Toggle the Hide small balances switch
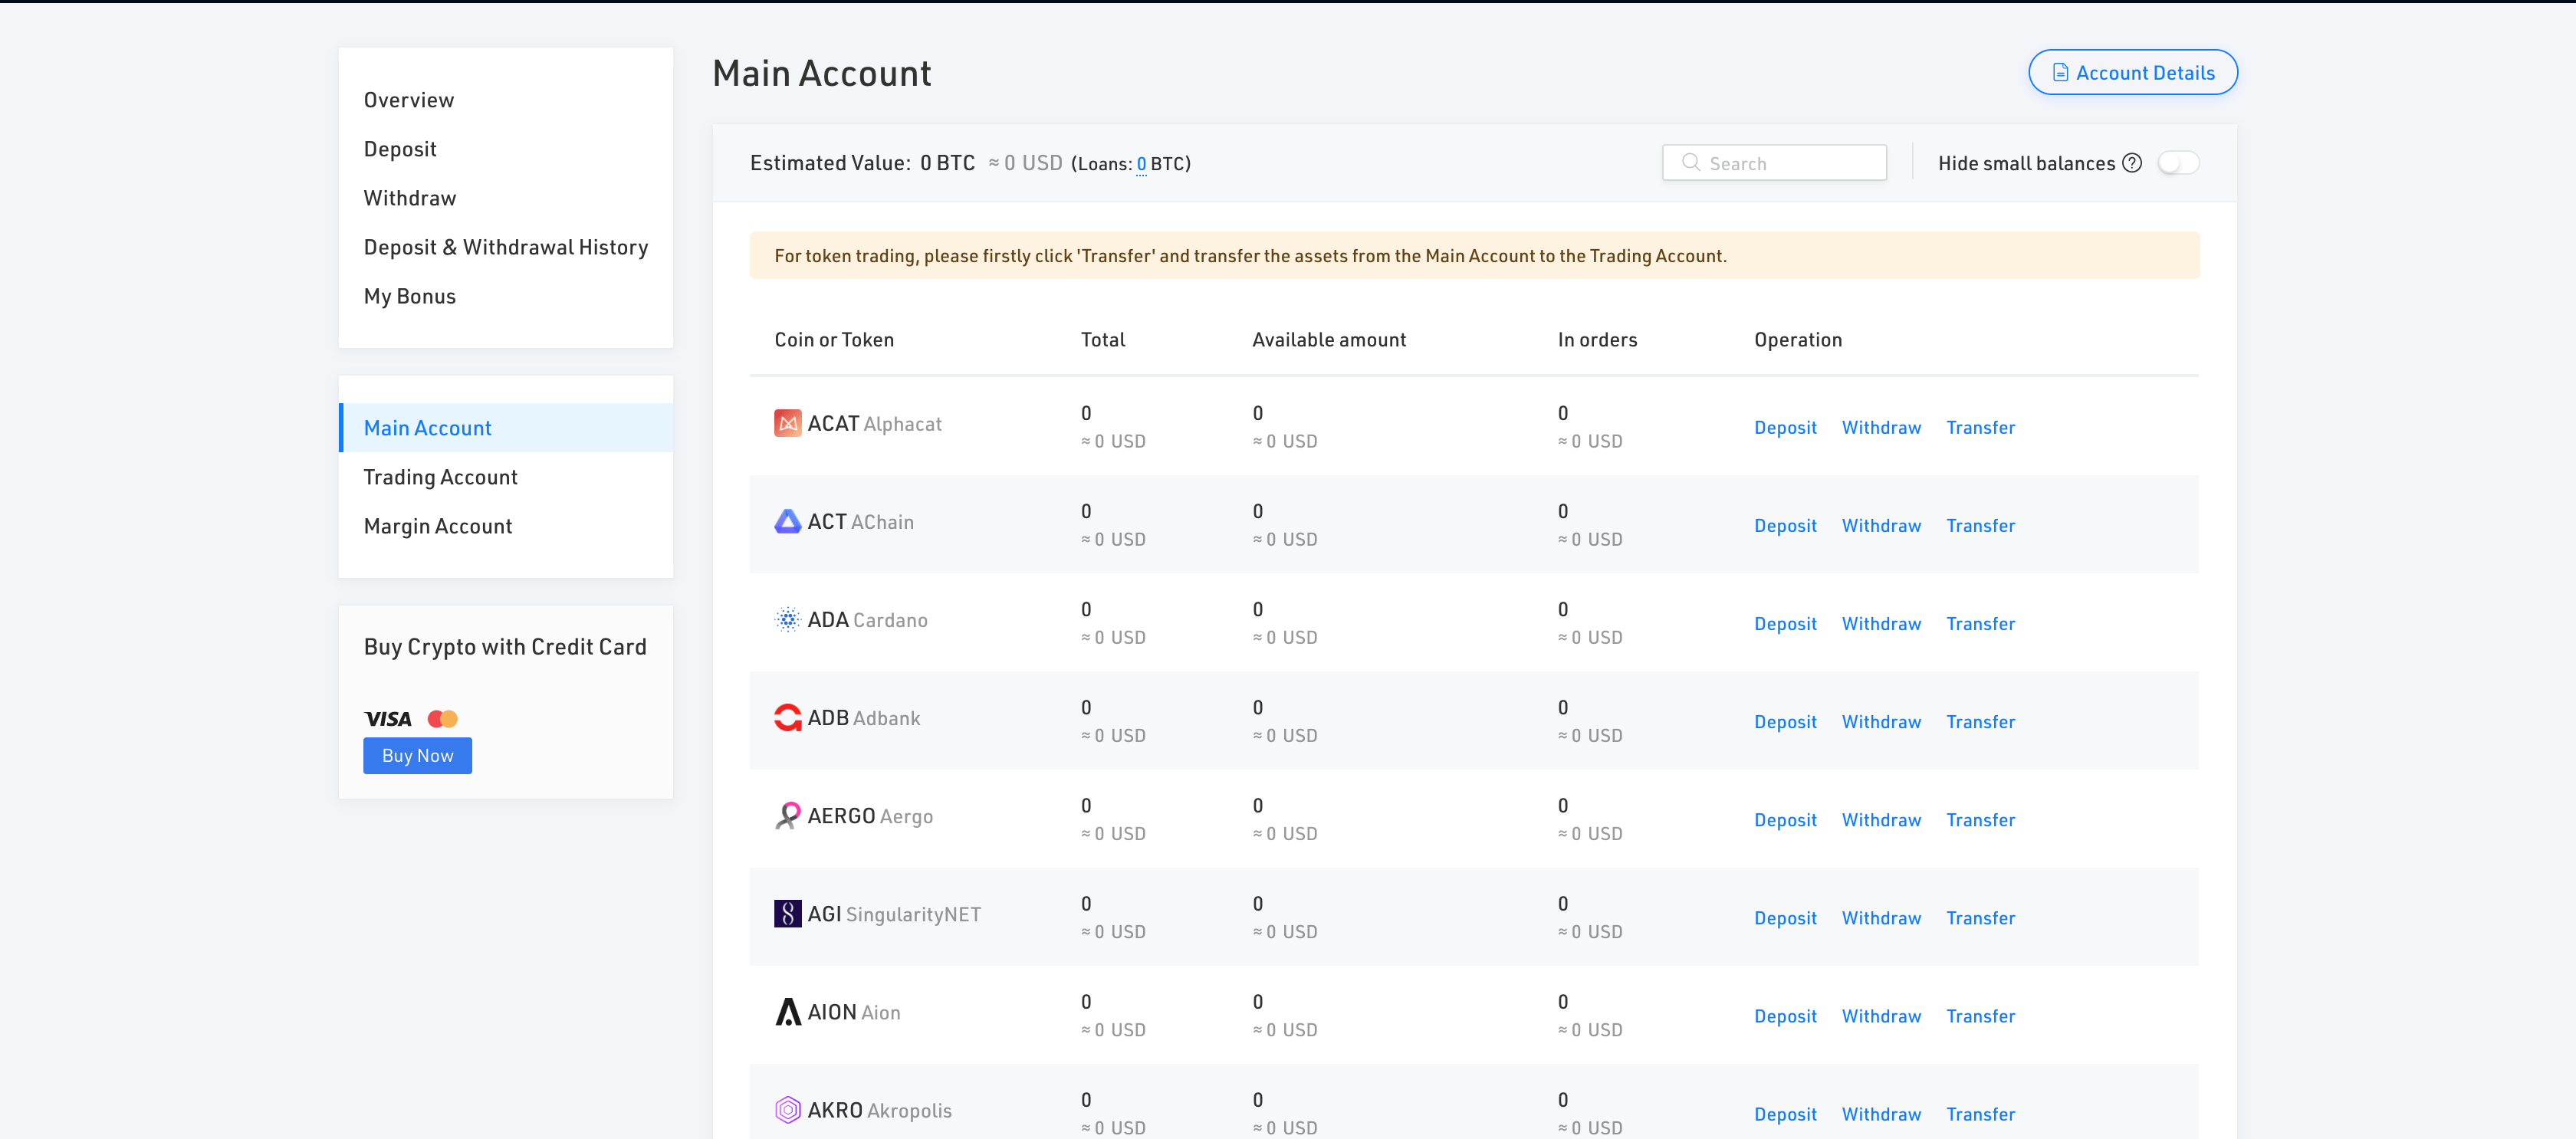 [x=2177, y=163]
